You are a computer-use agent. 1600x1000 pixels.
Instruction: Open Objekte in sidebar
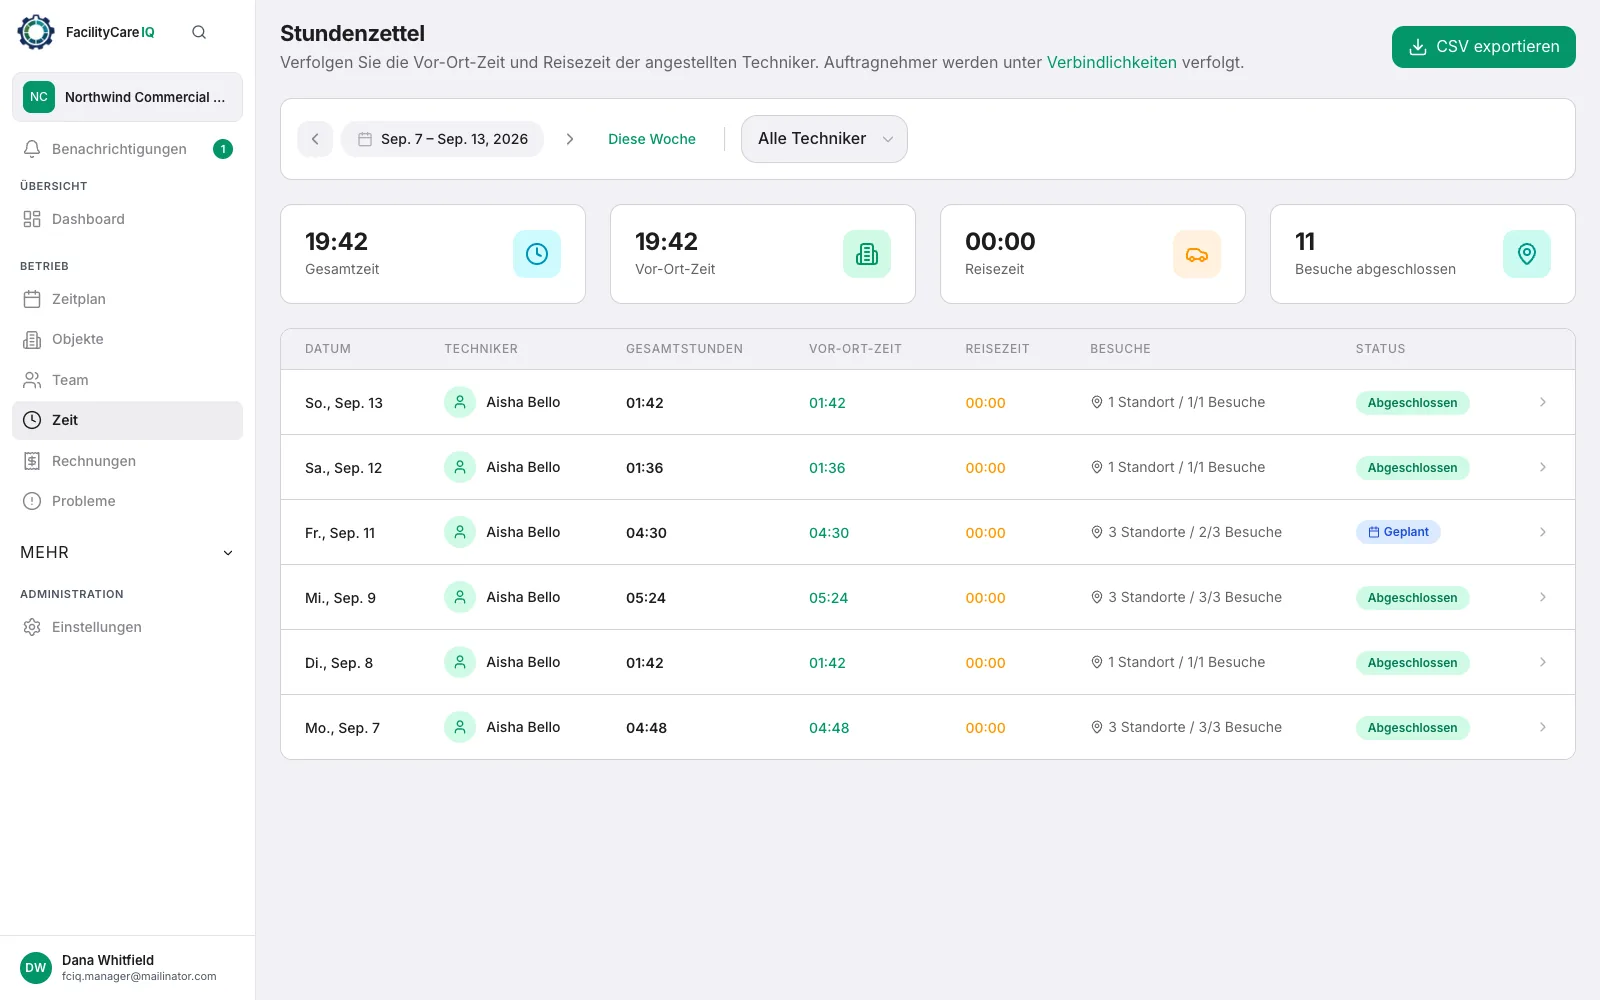coord(127,339)
